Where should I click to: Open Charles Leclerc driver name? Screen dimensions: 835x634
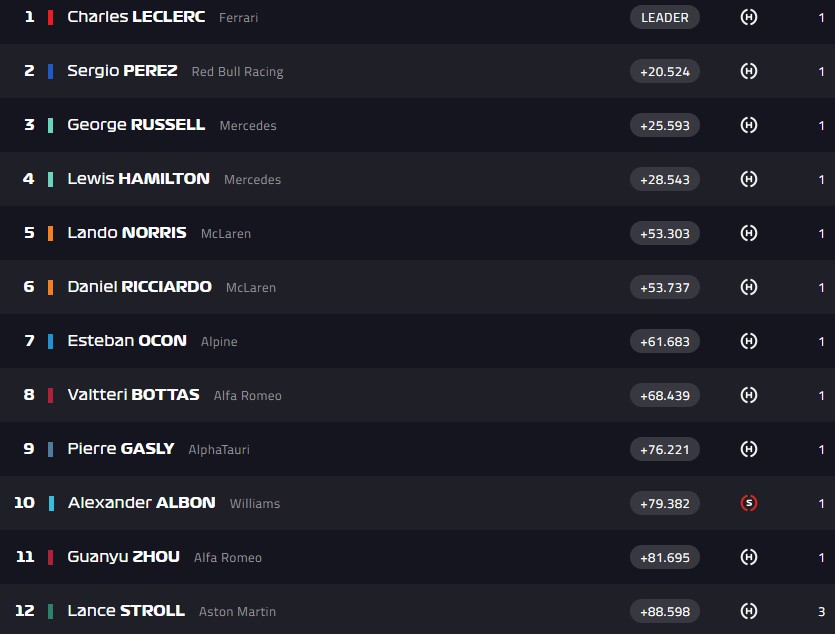point(136,17)
